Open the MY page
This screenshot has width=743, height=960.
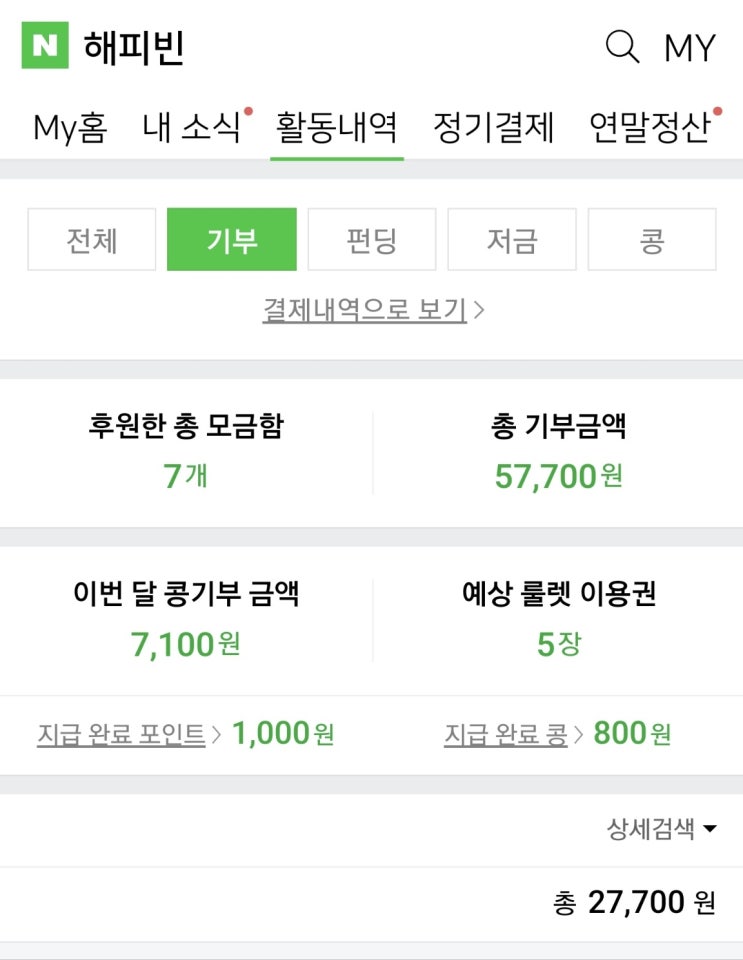click(x=690, y=47)
